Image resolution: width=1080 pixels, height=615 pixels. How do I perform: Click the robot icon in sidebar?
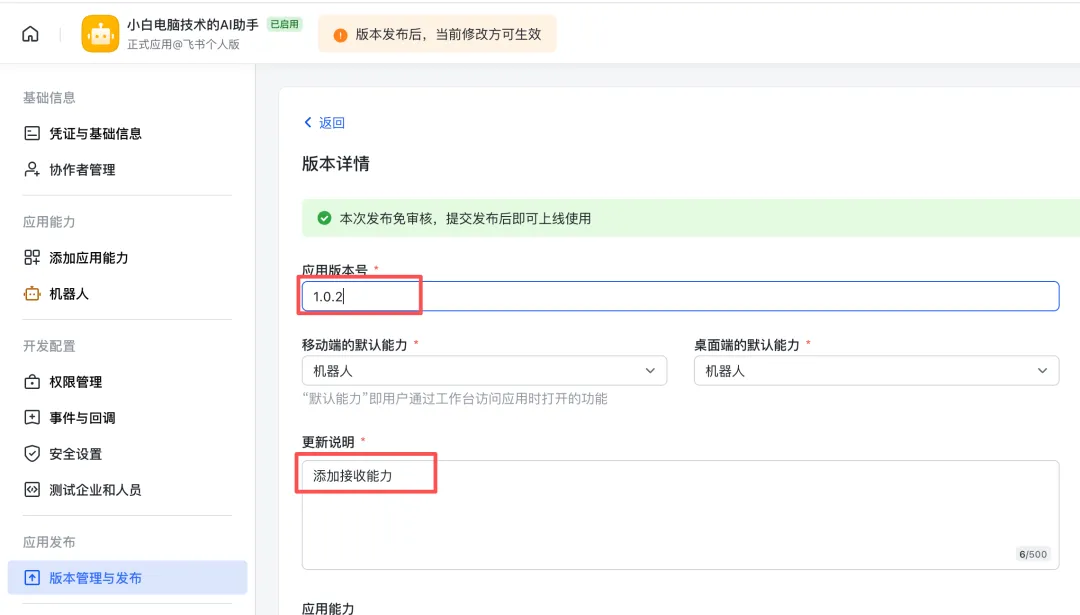click(32, 294)
